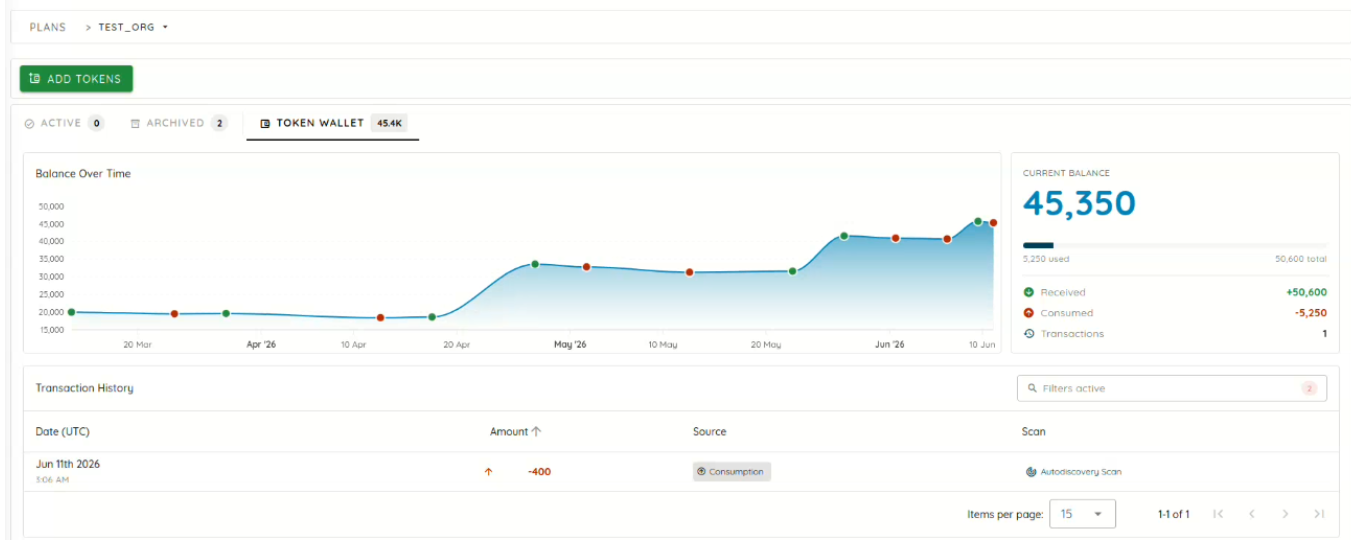
Task: Click the Add Tokens button
Action: click(x=76, y=79)
